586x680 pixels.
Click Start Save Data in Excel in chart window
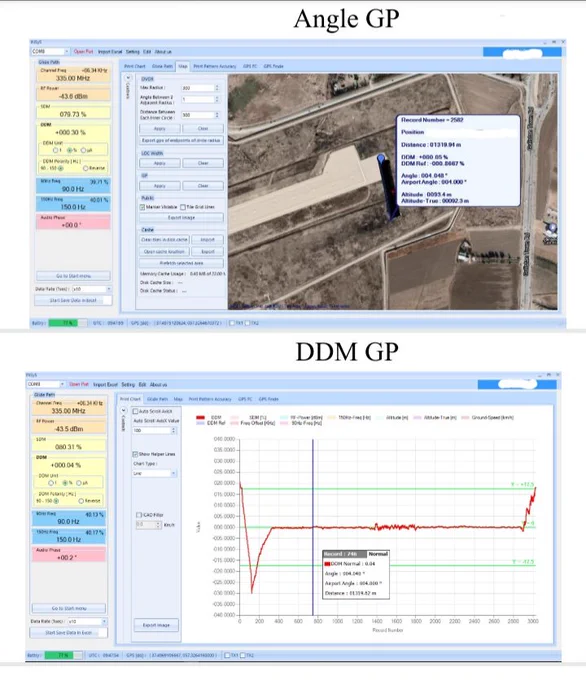point(69,633)
